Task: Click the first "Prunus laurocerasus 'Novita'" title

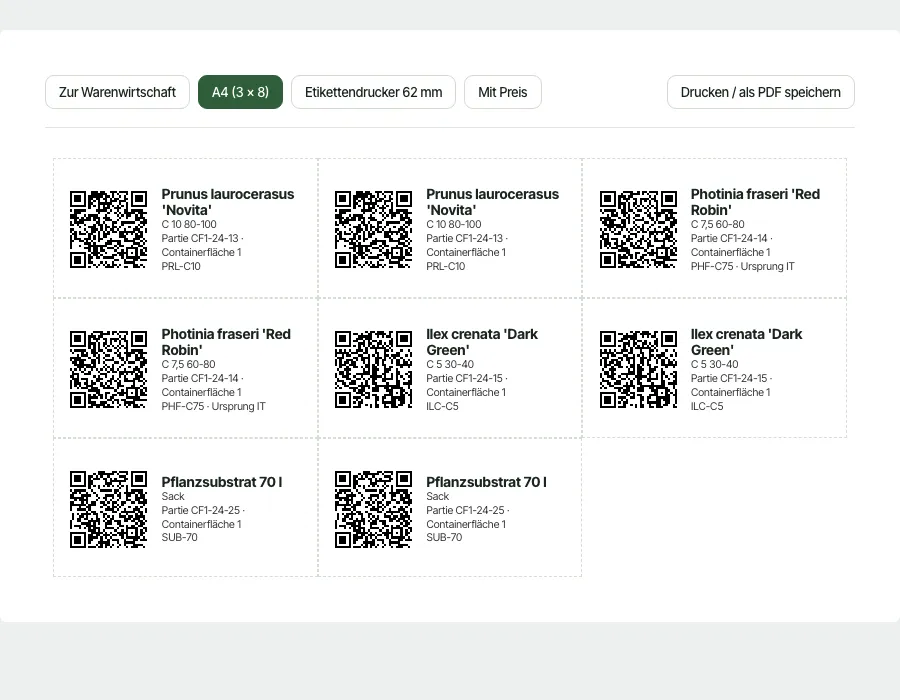Action: (x=228, y=202)
